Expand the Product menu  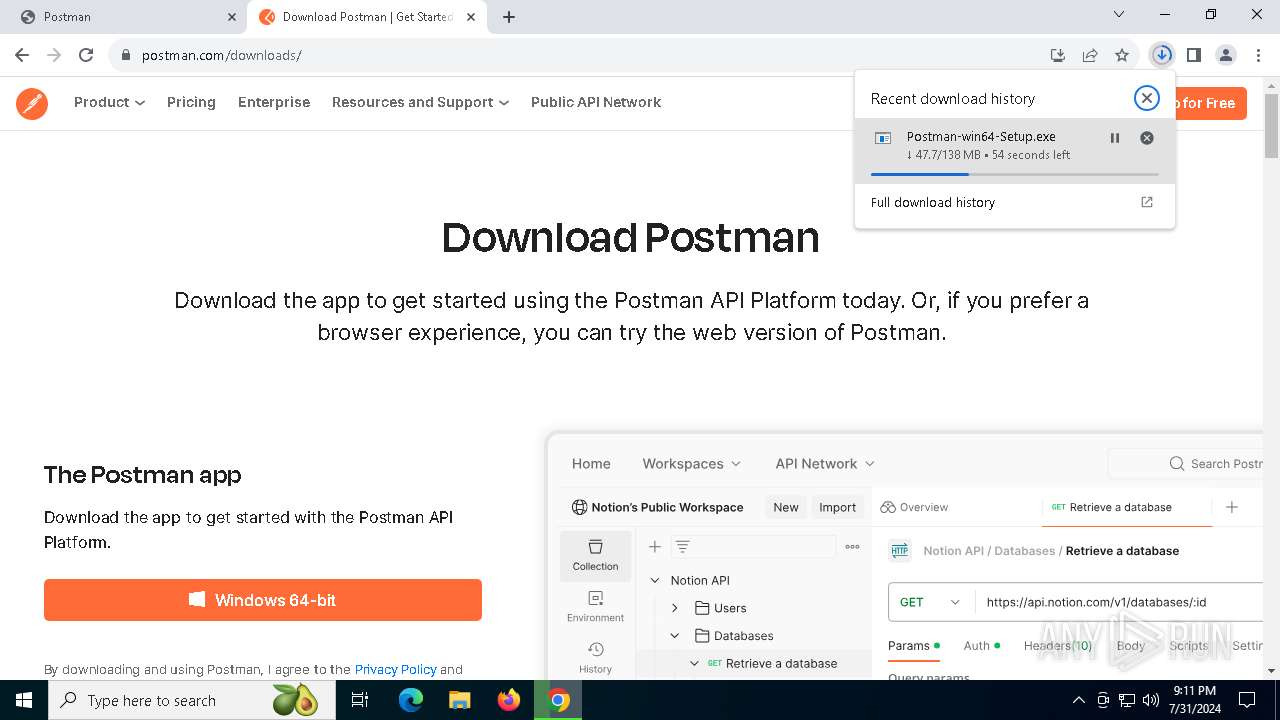109,102
